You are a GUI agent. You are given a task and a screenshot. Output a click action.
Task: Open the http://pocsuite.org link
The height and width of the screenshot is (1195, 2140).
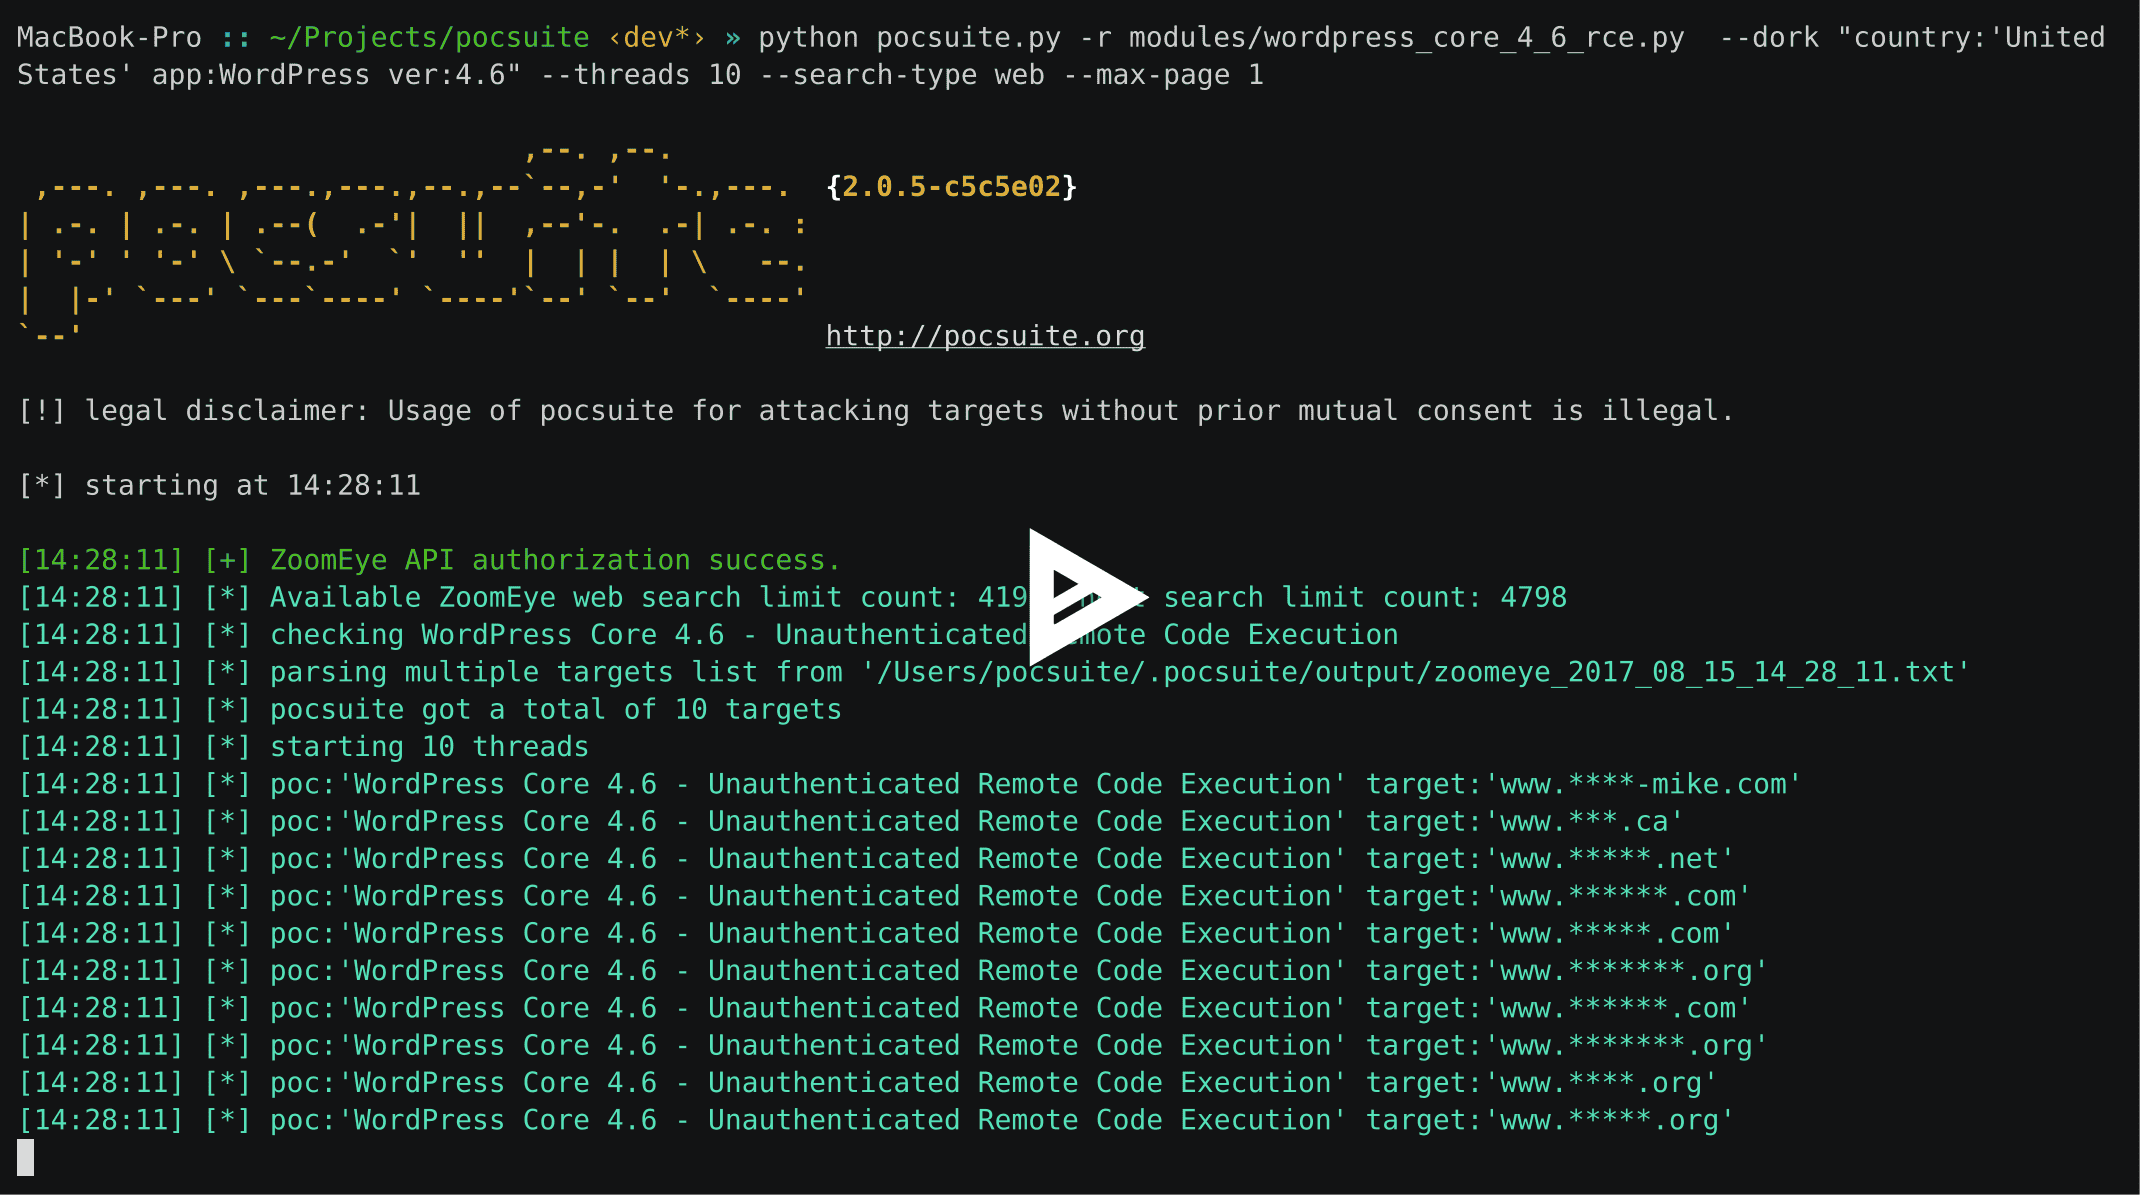point(985,336)
